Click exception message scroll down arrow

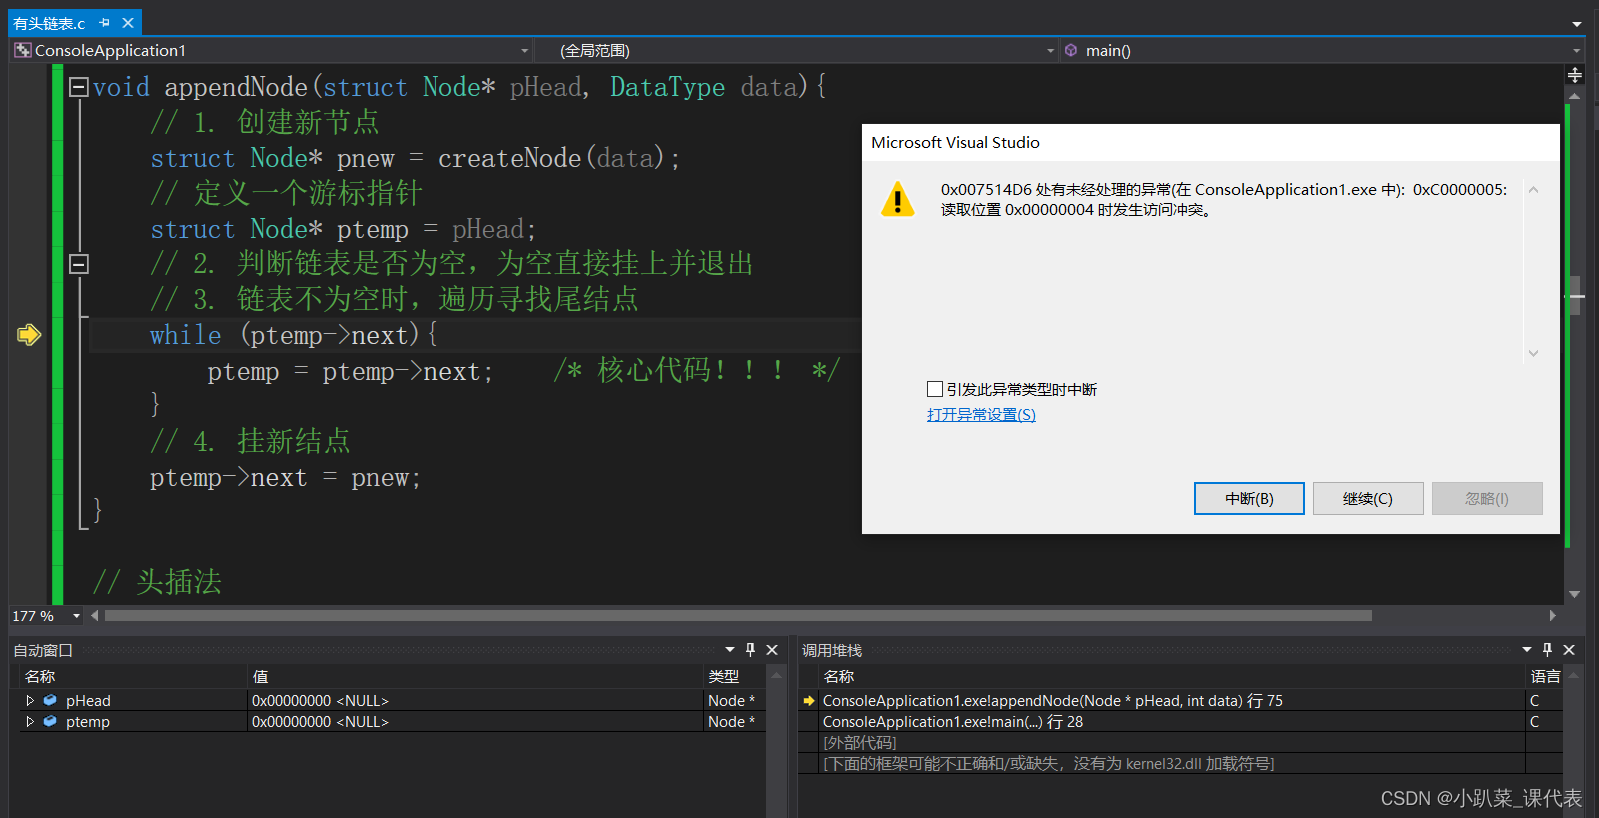tap(1533, 353)
